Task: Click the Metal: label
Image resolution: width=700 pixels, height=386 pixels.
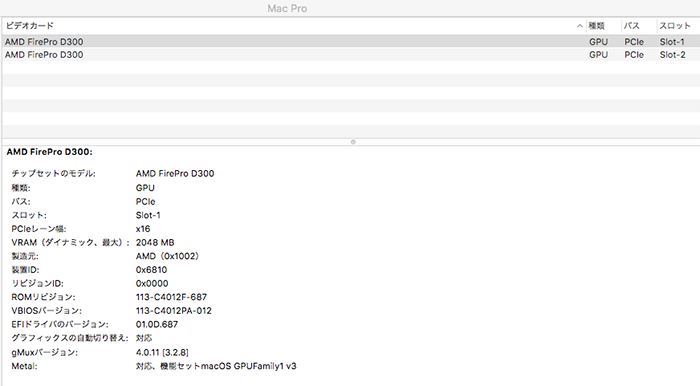Action: coord(25,366)
